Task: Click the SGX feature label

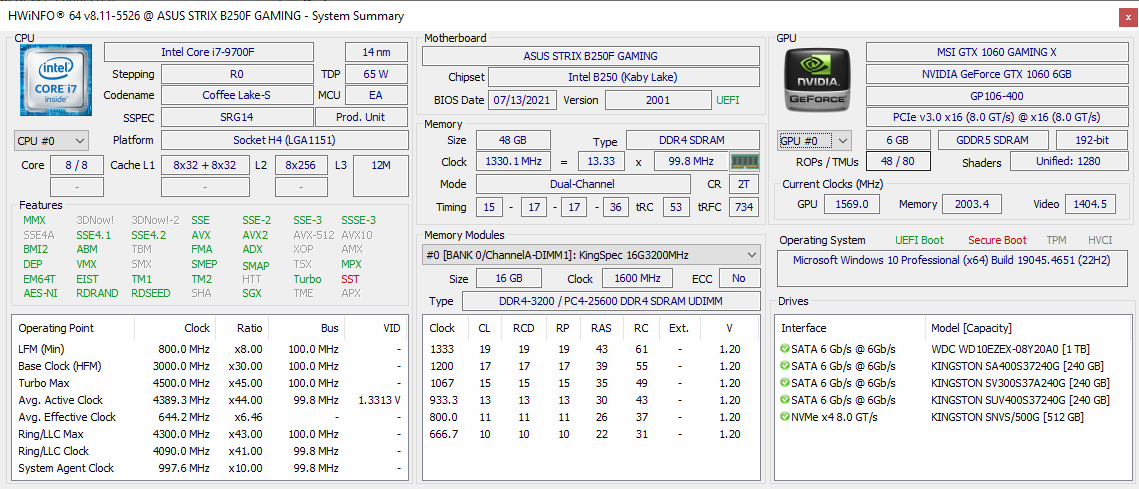Action: [252, 294]
